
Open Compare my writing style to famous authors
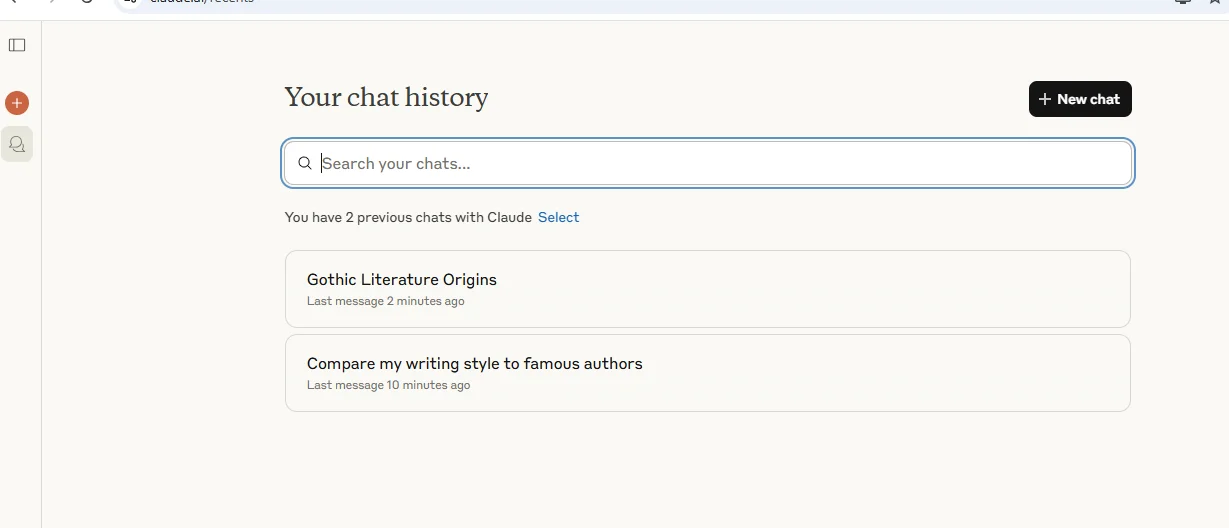click(x=708, y=373)
